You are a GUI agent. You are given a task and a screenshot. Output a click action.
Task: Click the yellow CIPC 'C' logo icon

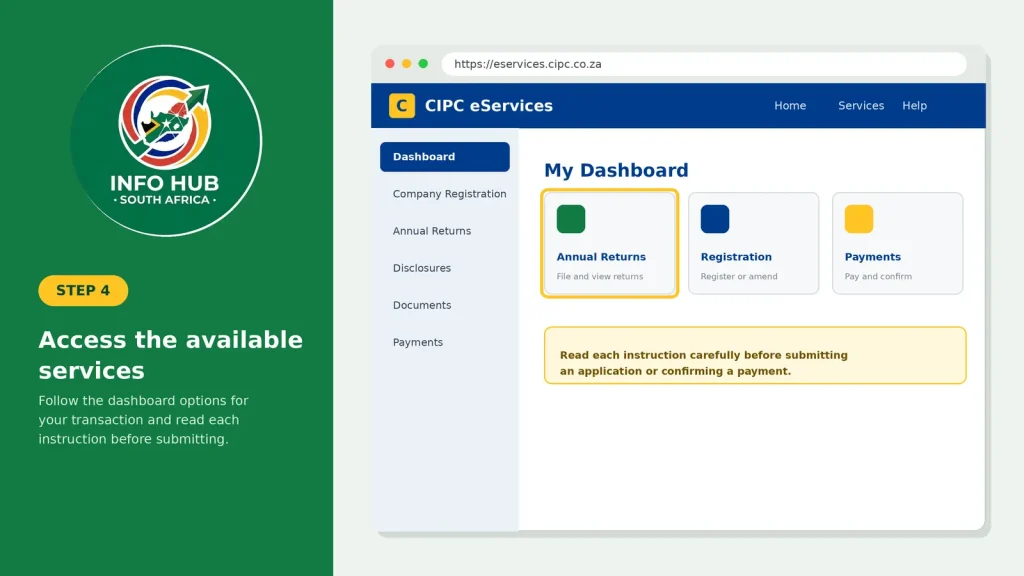click(402, 105)
